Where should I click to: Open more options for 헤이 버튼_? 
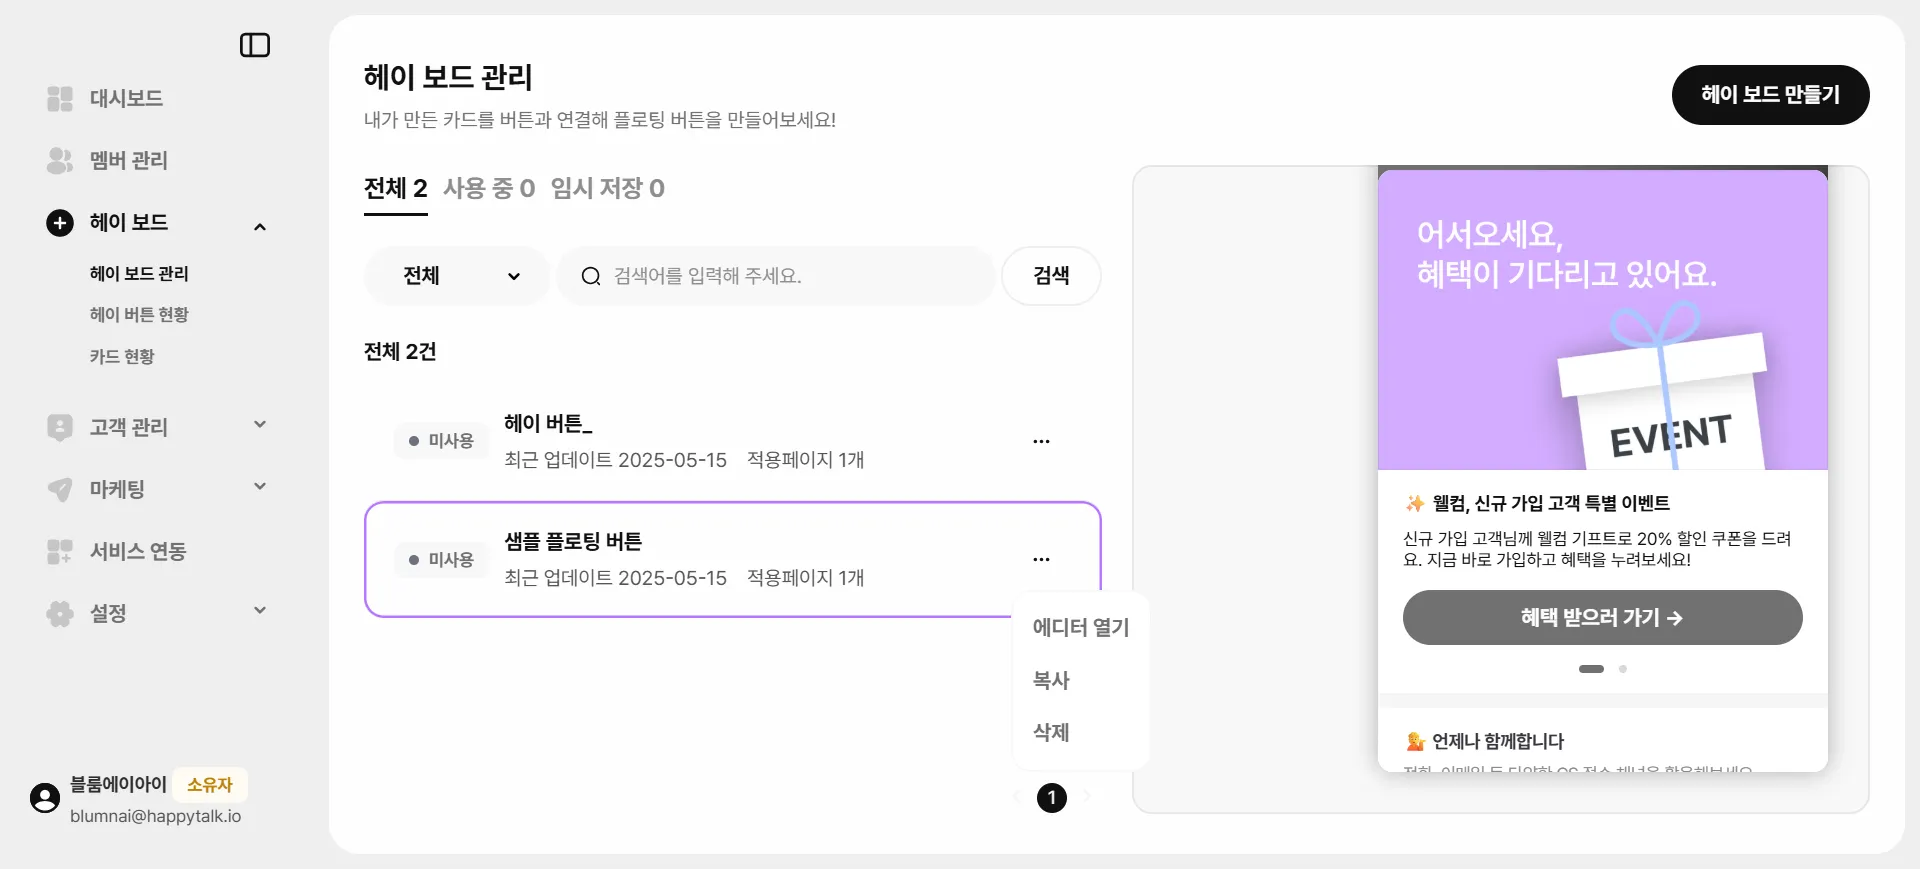tap(1041, 441)
